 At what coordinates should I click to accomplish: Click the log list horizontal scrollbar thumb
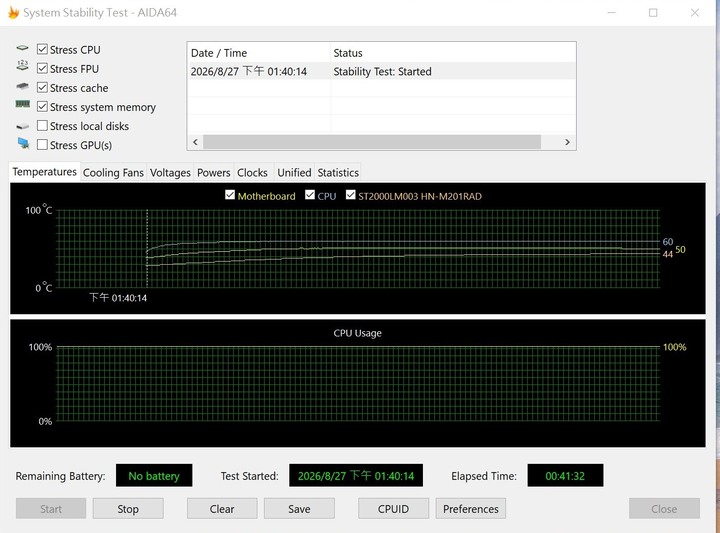372,142
